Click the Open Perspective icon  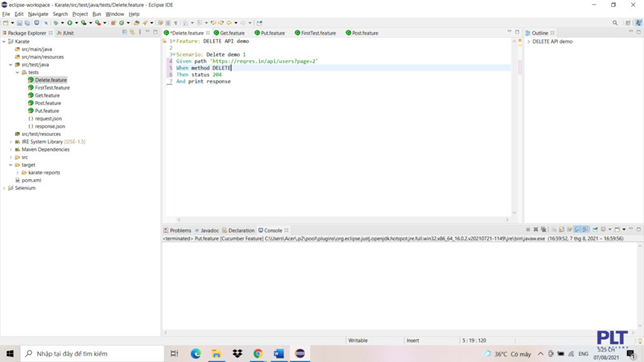(628, 23)
